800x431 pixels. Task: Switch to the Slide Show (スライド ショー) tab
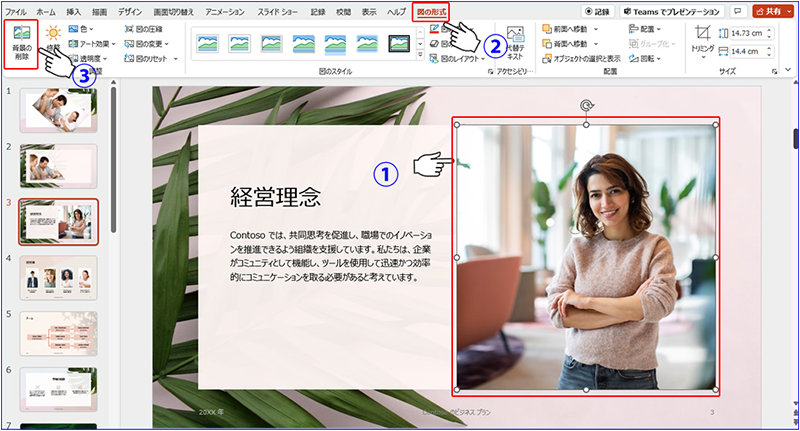click(278, 11)
